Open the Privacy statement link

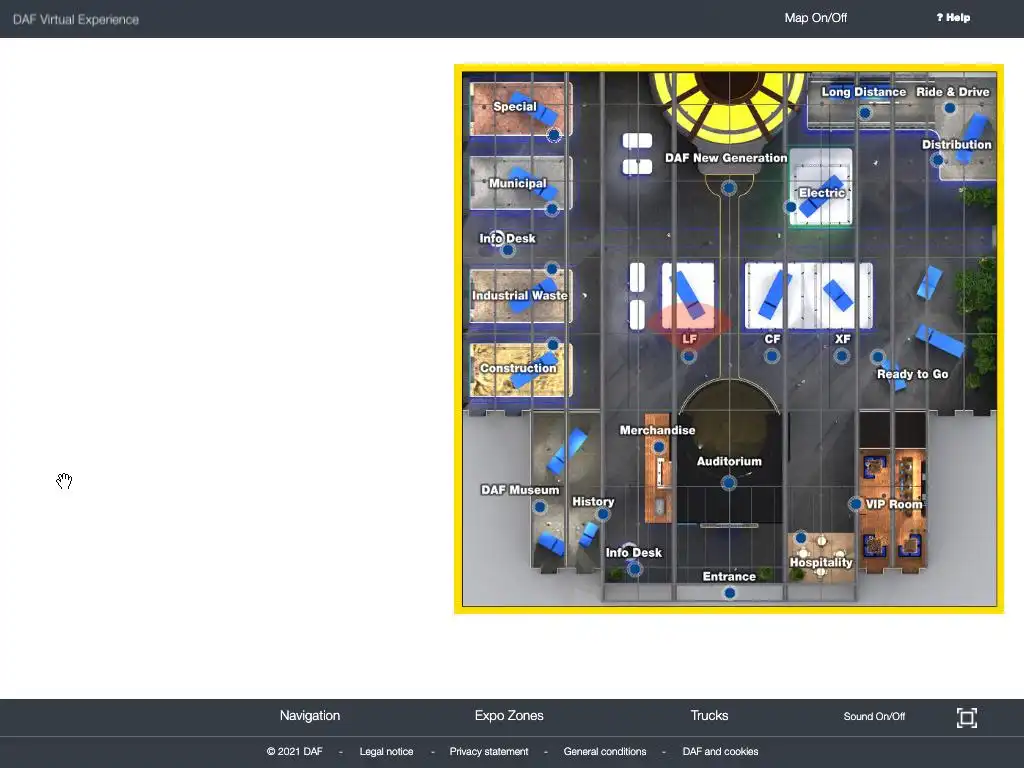pos(488,752)
